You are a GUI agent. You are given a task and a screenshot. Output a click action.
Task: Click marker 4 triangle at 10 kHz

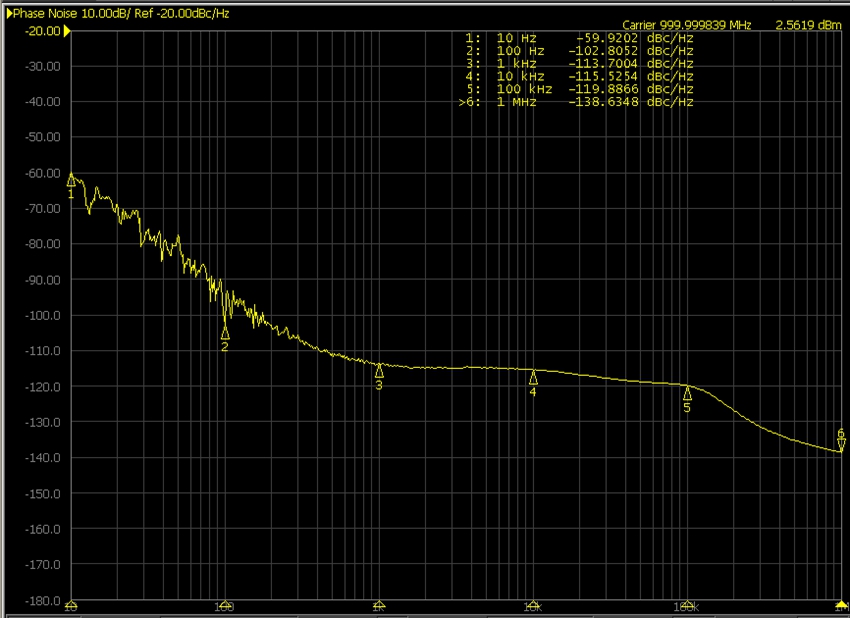point(533,378)
